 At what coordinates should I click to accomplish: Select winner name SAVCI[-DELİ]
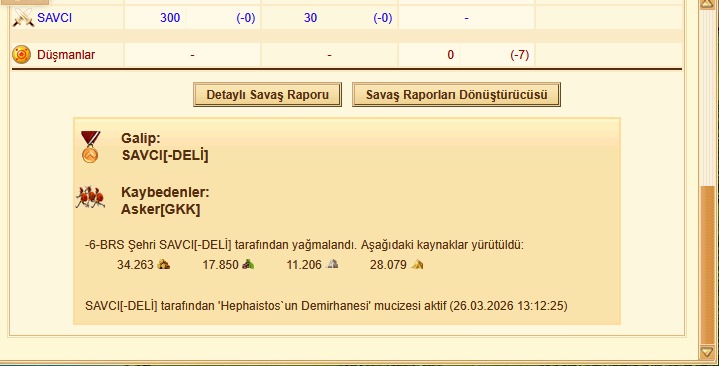point(165,155)
